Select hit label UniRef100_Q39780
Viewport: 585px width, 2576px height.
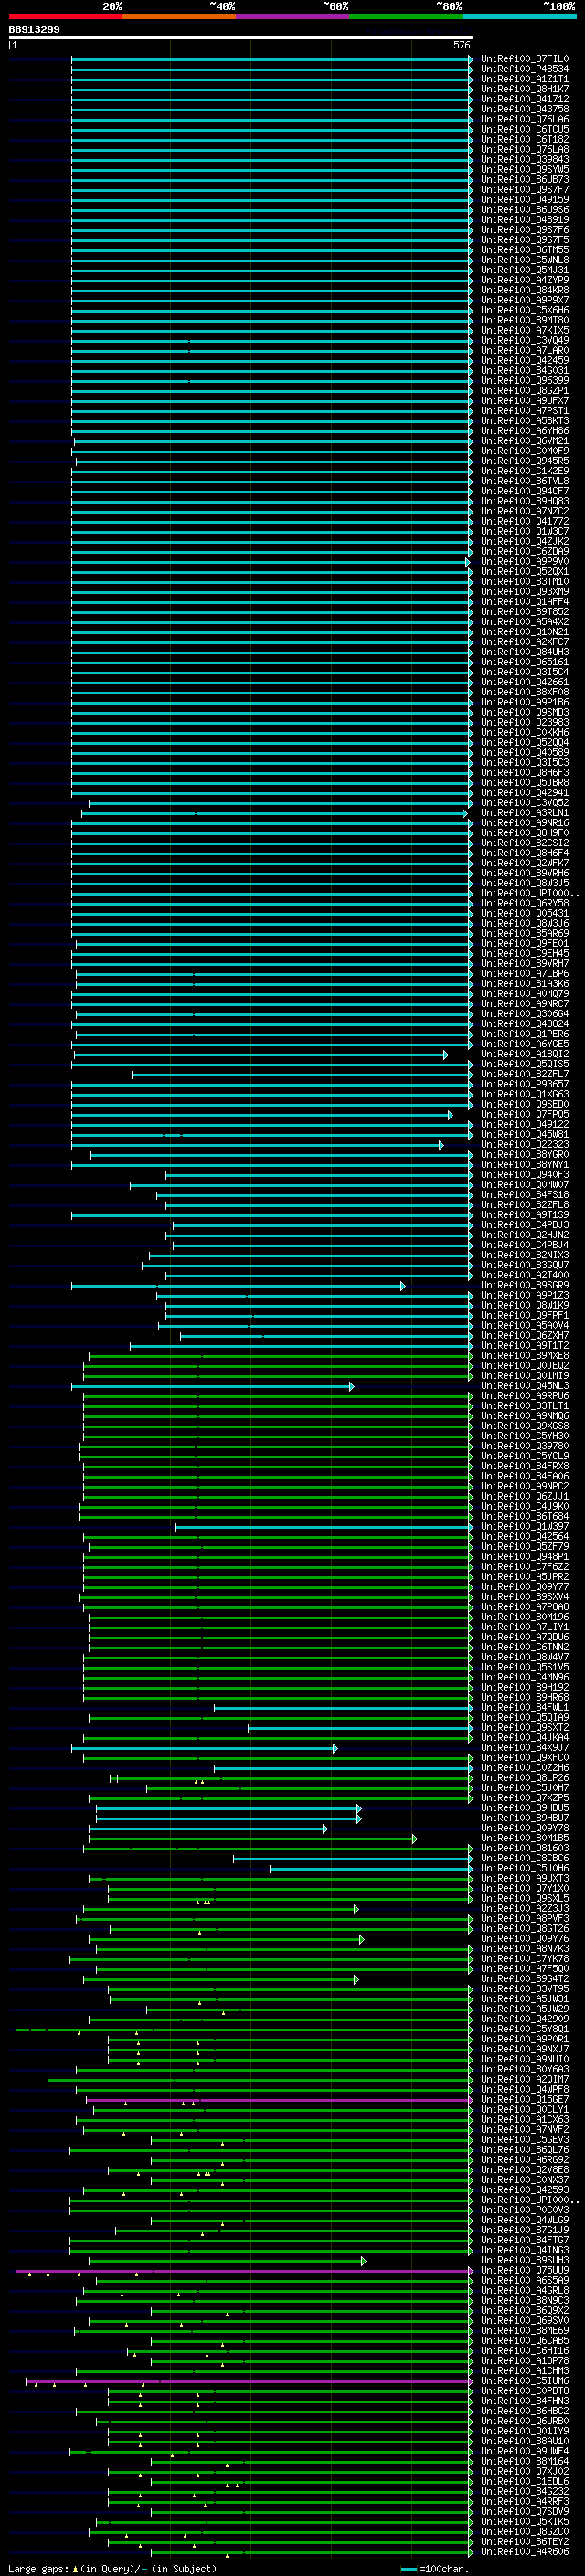(x=524, y=1446)
